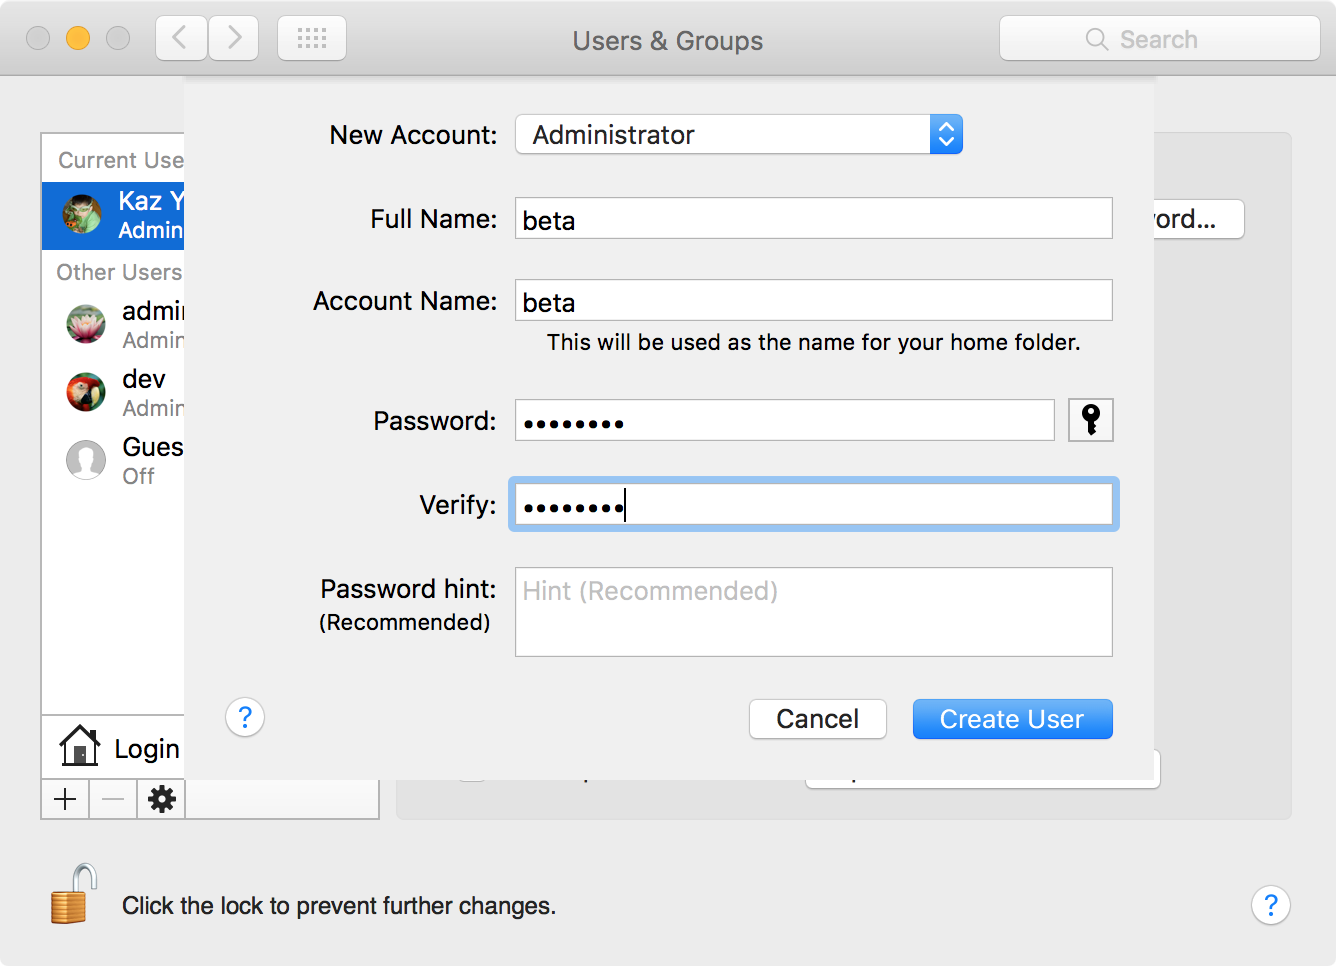Click the back navigation arrow
The width and height of the screenshot is (1336, 966).
[180, 37]
